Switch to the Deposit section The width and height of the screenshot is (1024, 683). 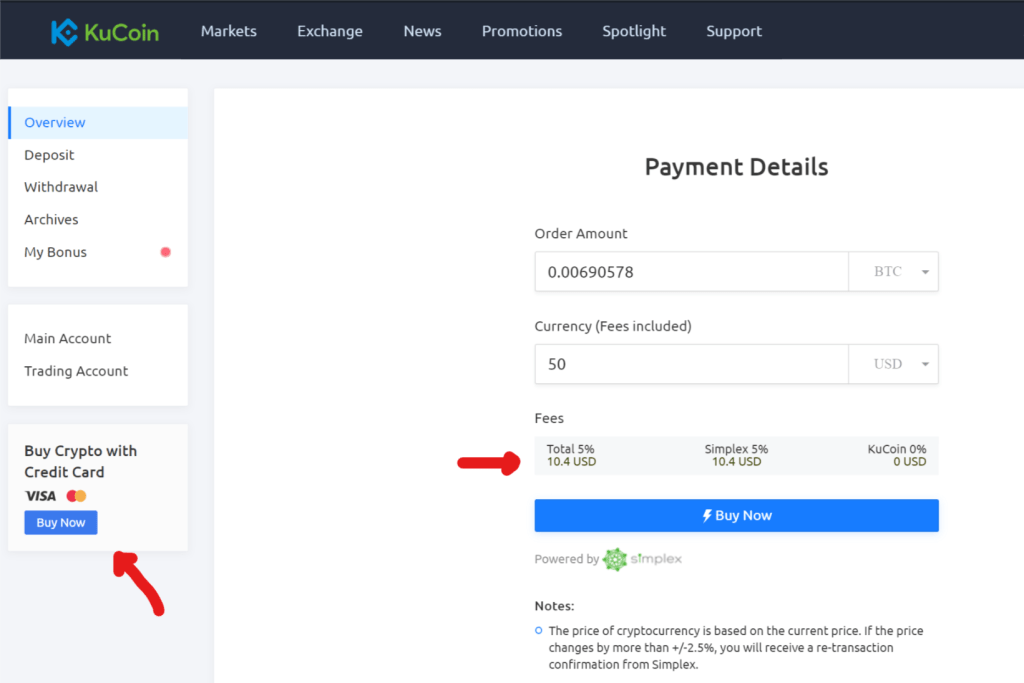click(x=49, y=154)
